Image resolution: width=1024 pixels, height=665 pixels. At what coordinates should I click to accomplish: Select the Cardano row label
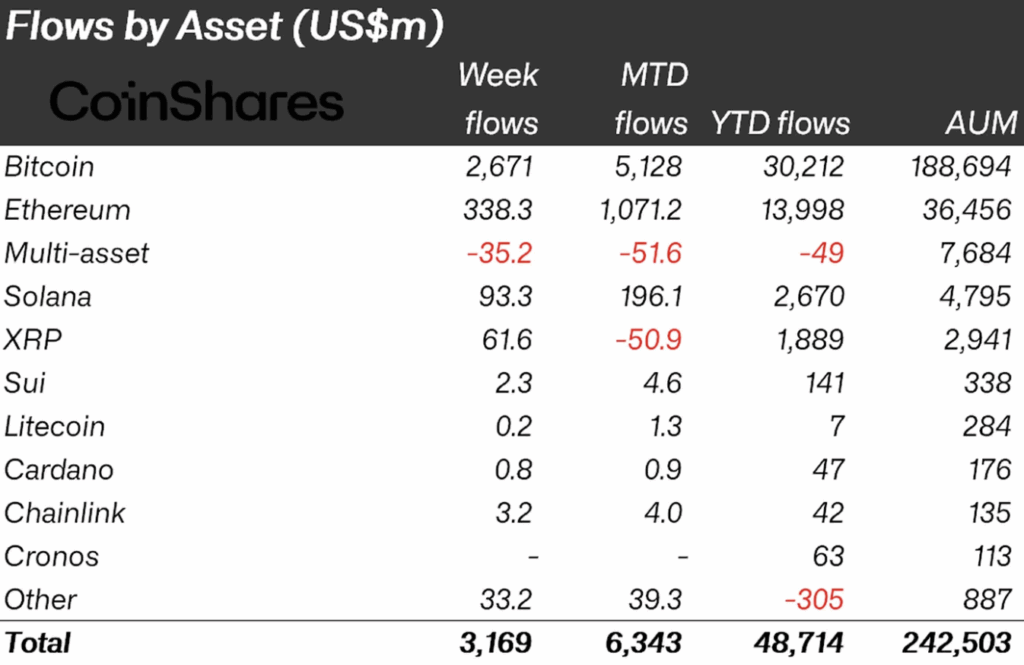[x=58, y=469]
